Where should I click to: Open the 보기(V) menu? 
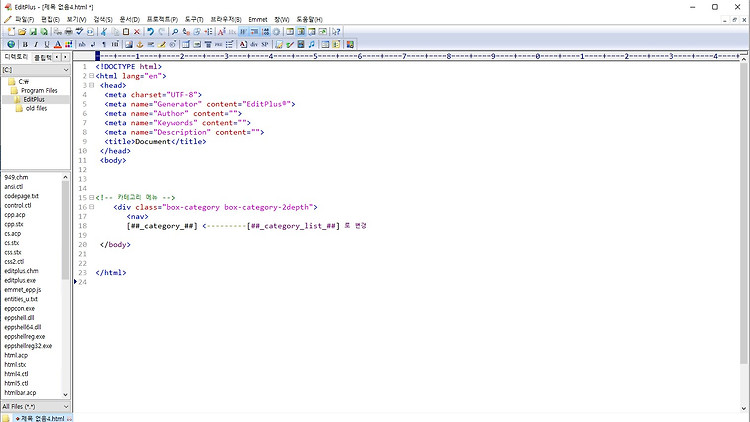(x=76, y=19)
